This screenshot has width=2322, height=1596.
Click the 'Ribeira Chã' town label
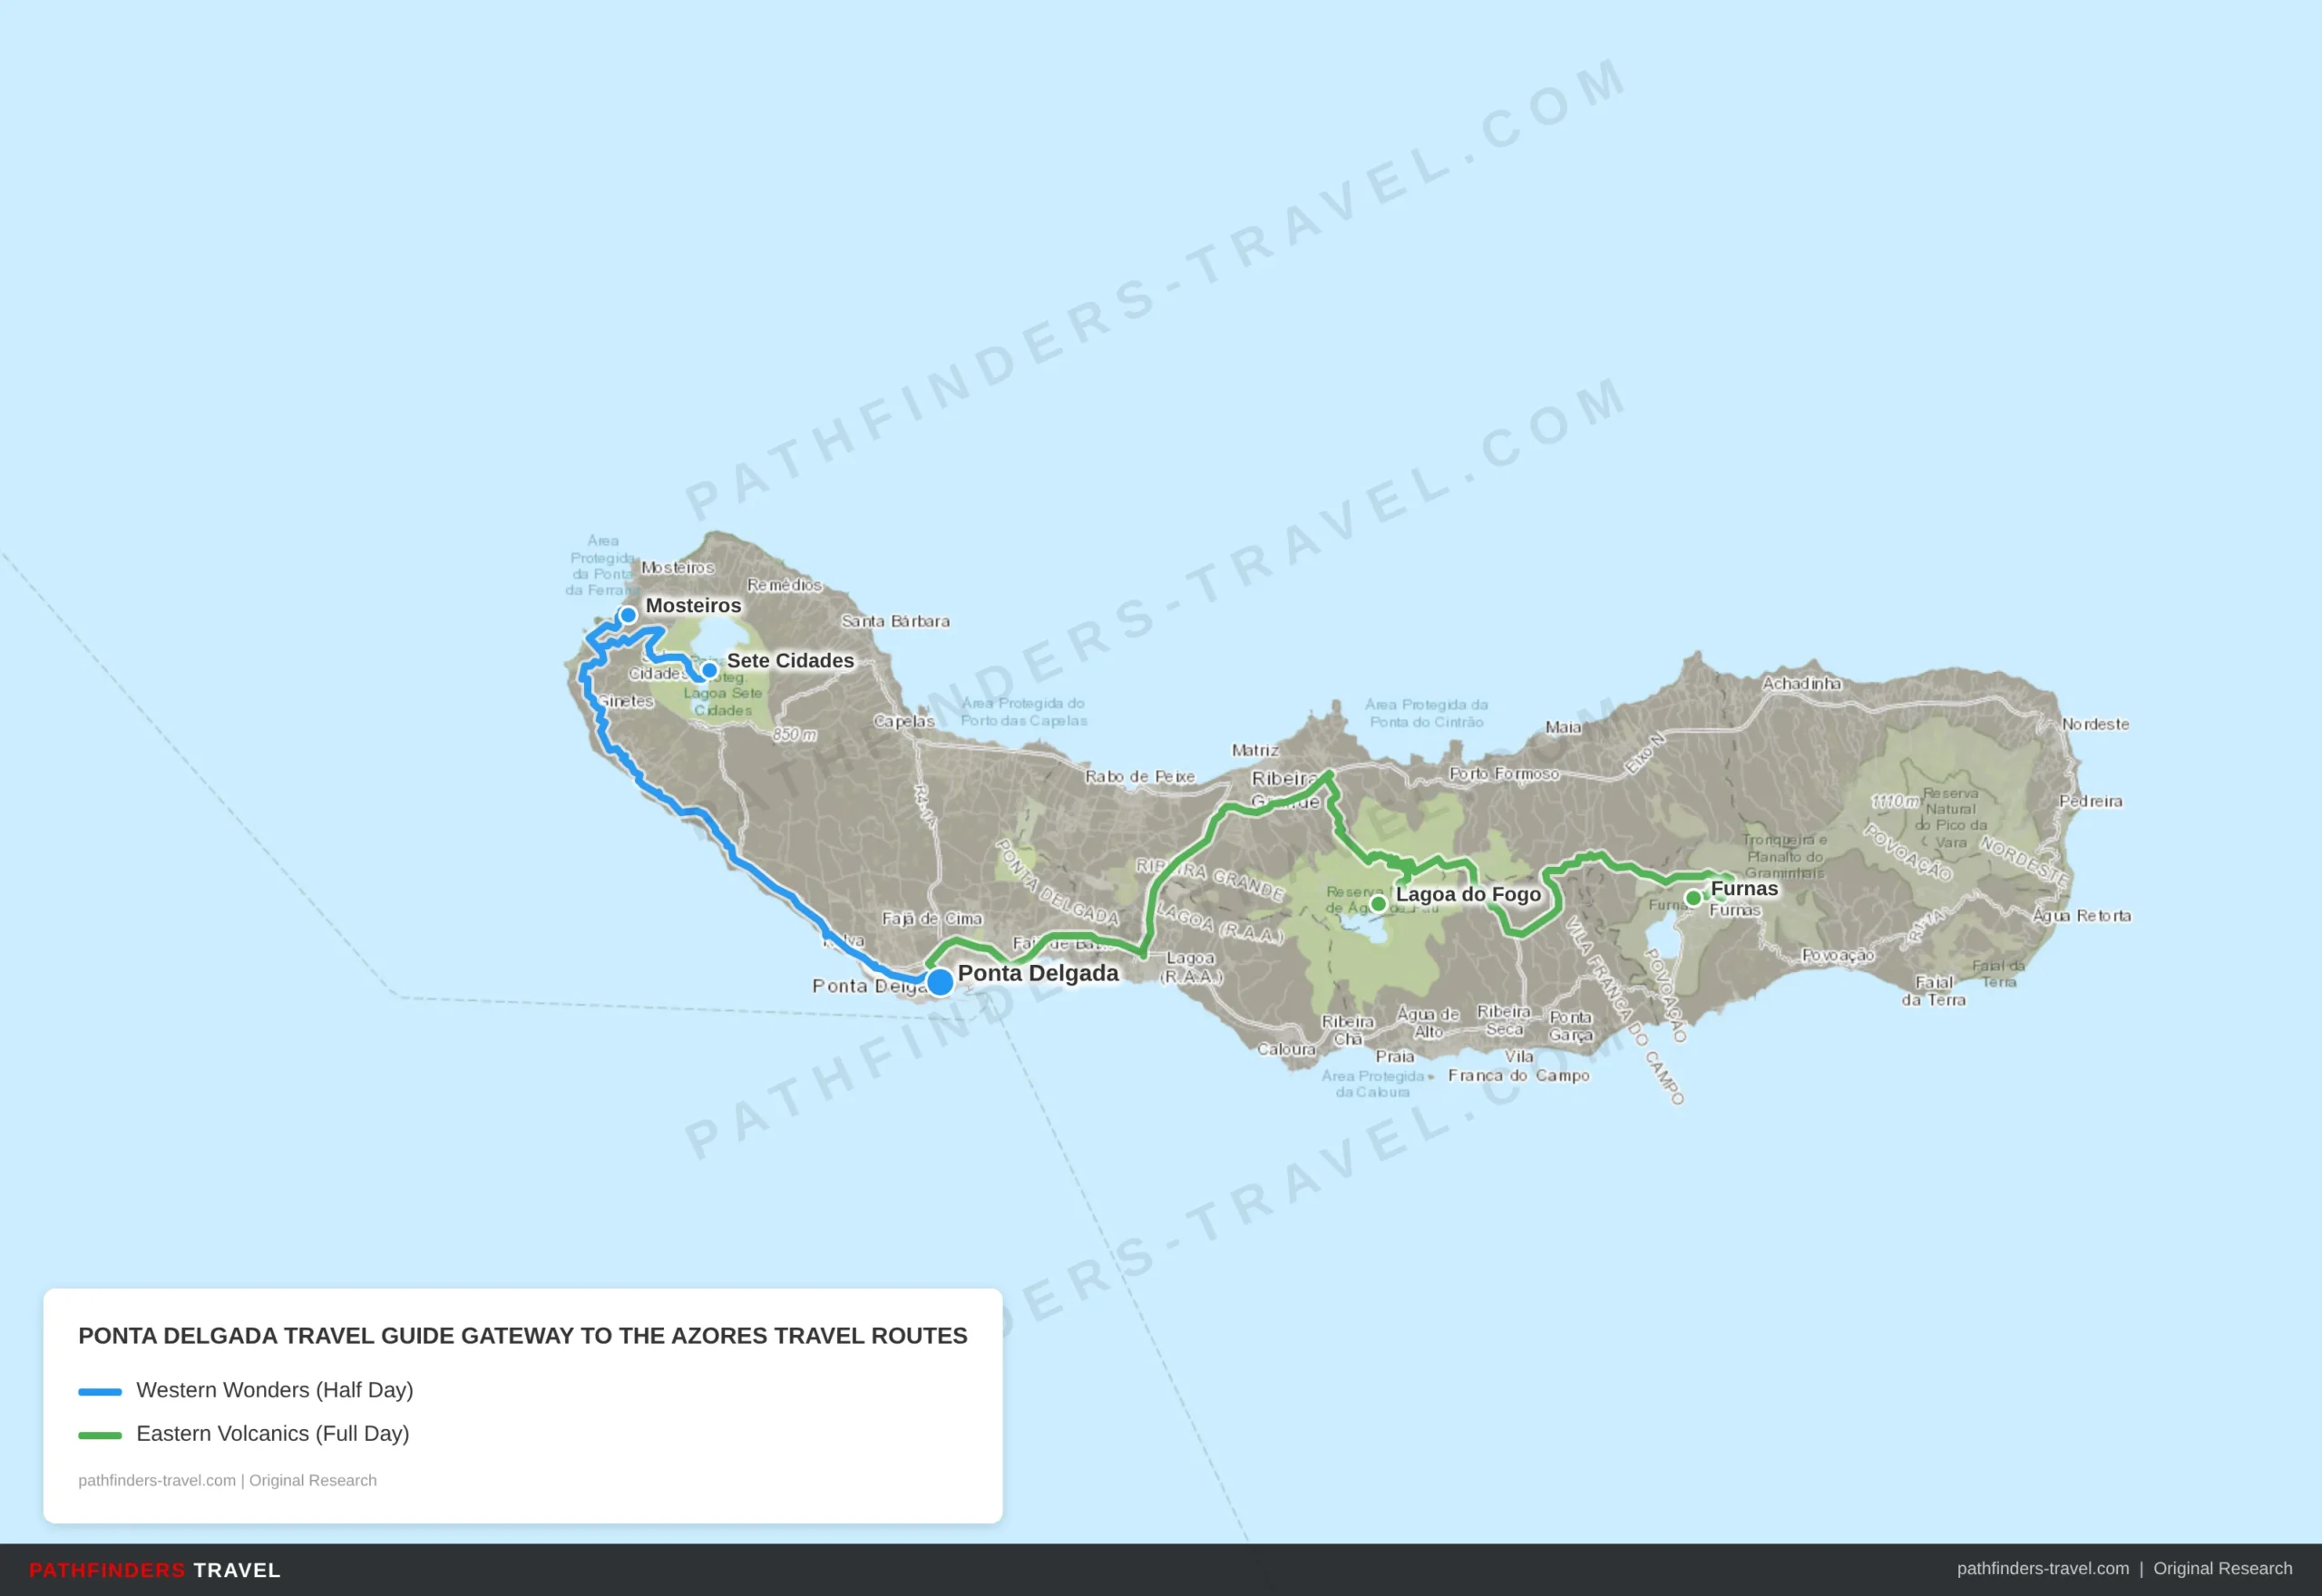tap(1348, 1030)
